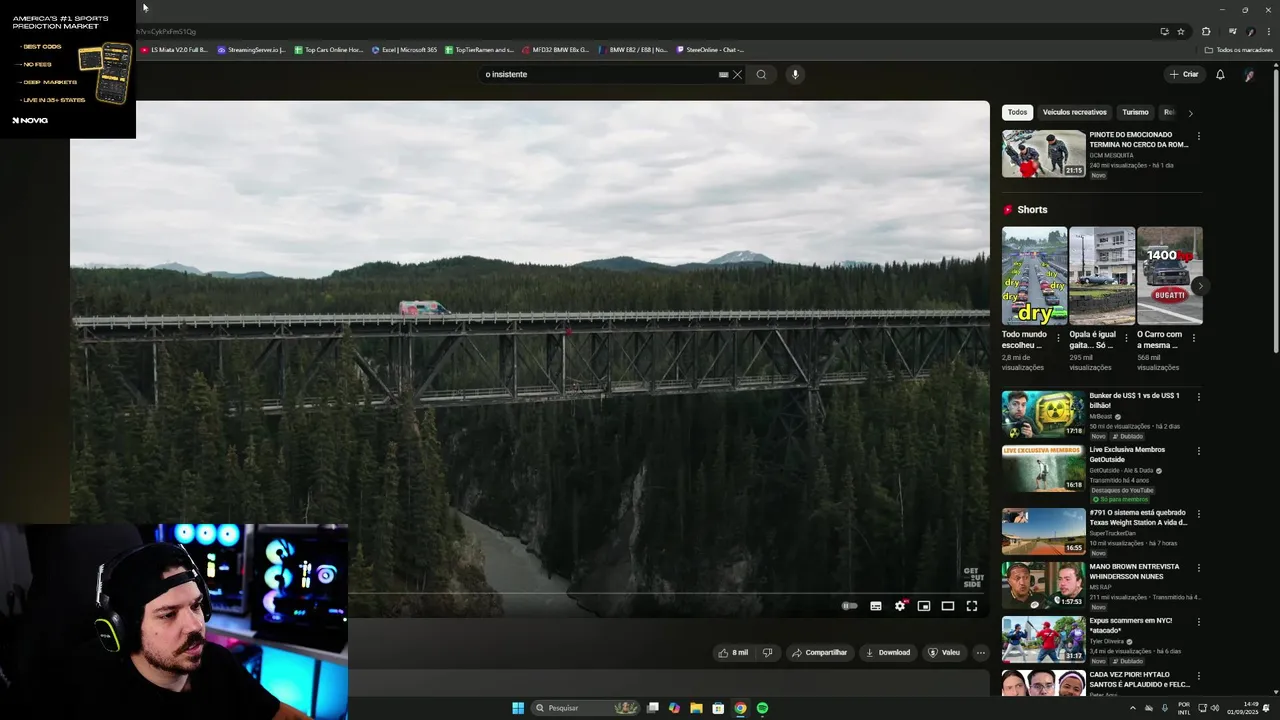Open options for 'Opala é igual gaita' Short
The height and width of the screenshot is (720, 1280).
(x=1126, y=337)
